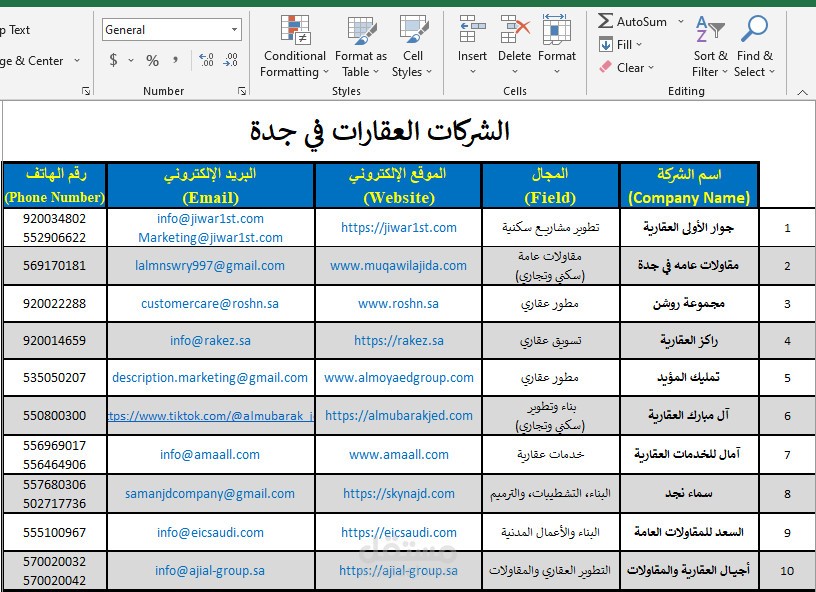Screen dimensions: 816x592
Task: Expand the Insert dropdown arrow
Action: [473, 71]
